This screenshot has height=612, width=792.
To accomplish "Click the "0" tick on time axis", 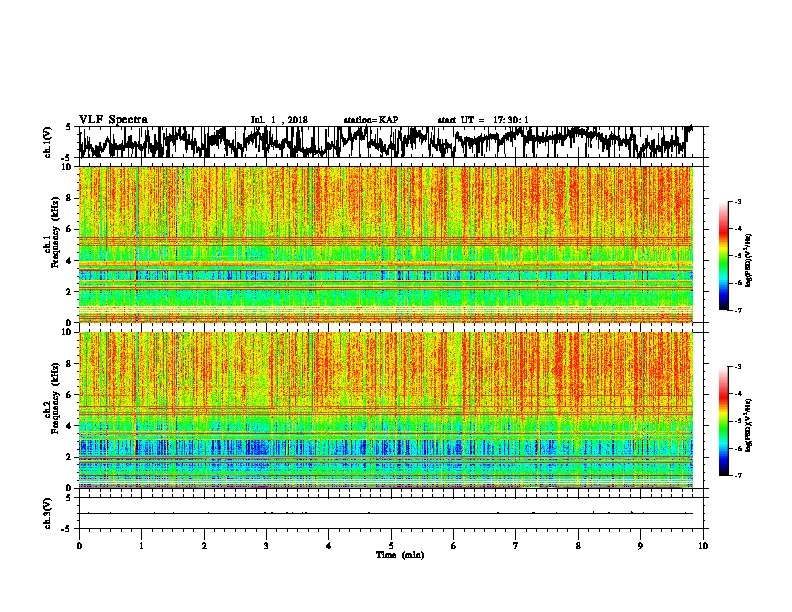I will 79,546.
